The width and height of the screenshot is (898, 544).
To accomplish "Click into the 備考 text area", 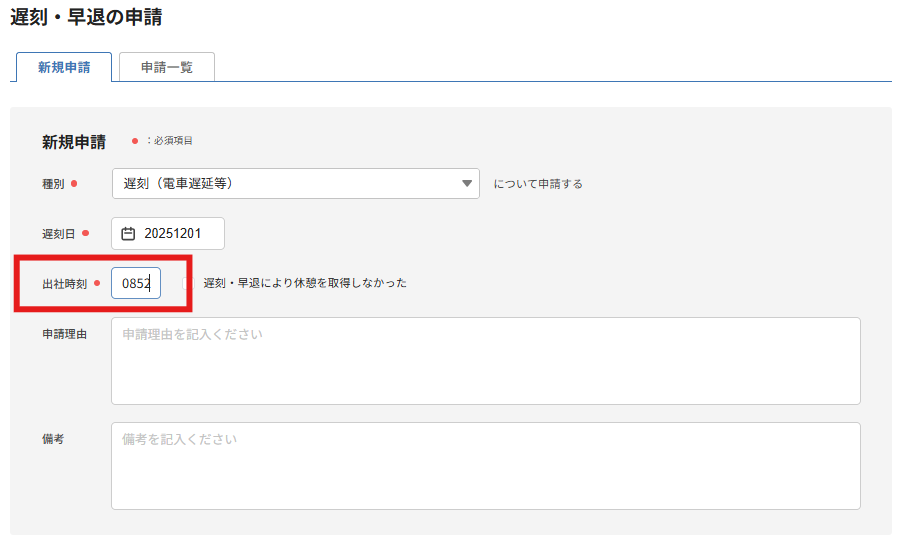I will 485,466.
